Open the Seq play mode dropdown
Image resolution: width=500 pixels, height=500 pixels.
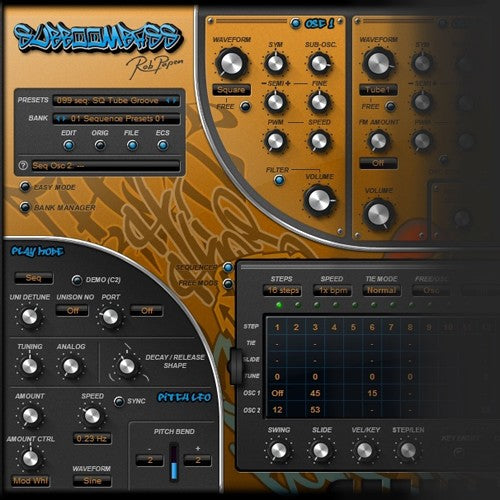[34, 278]
